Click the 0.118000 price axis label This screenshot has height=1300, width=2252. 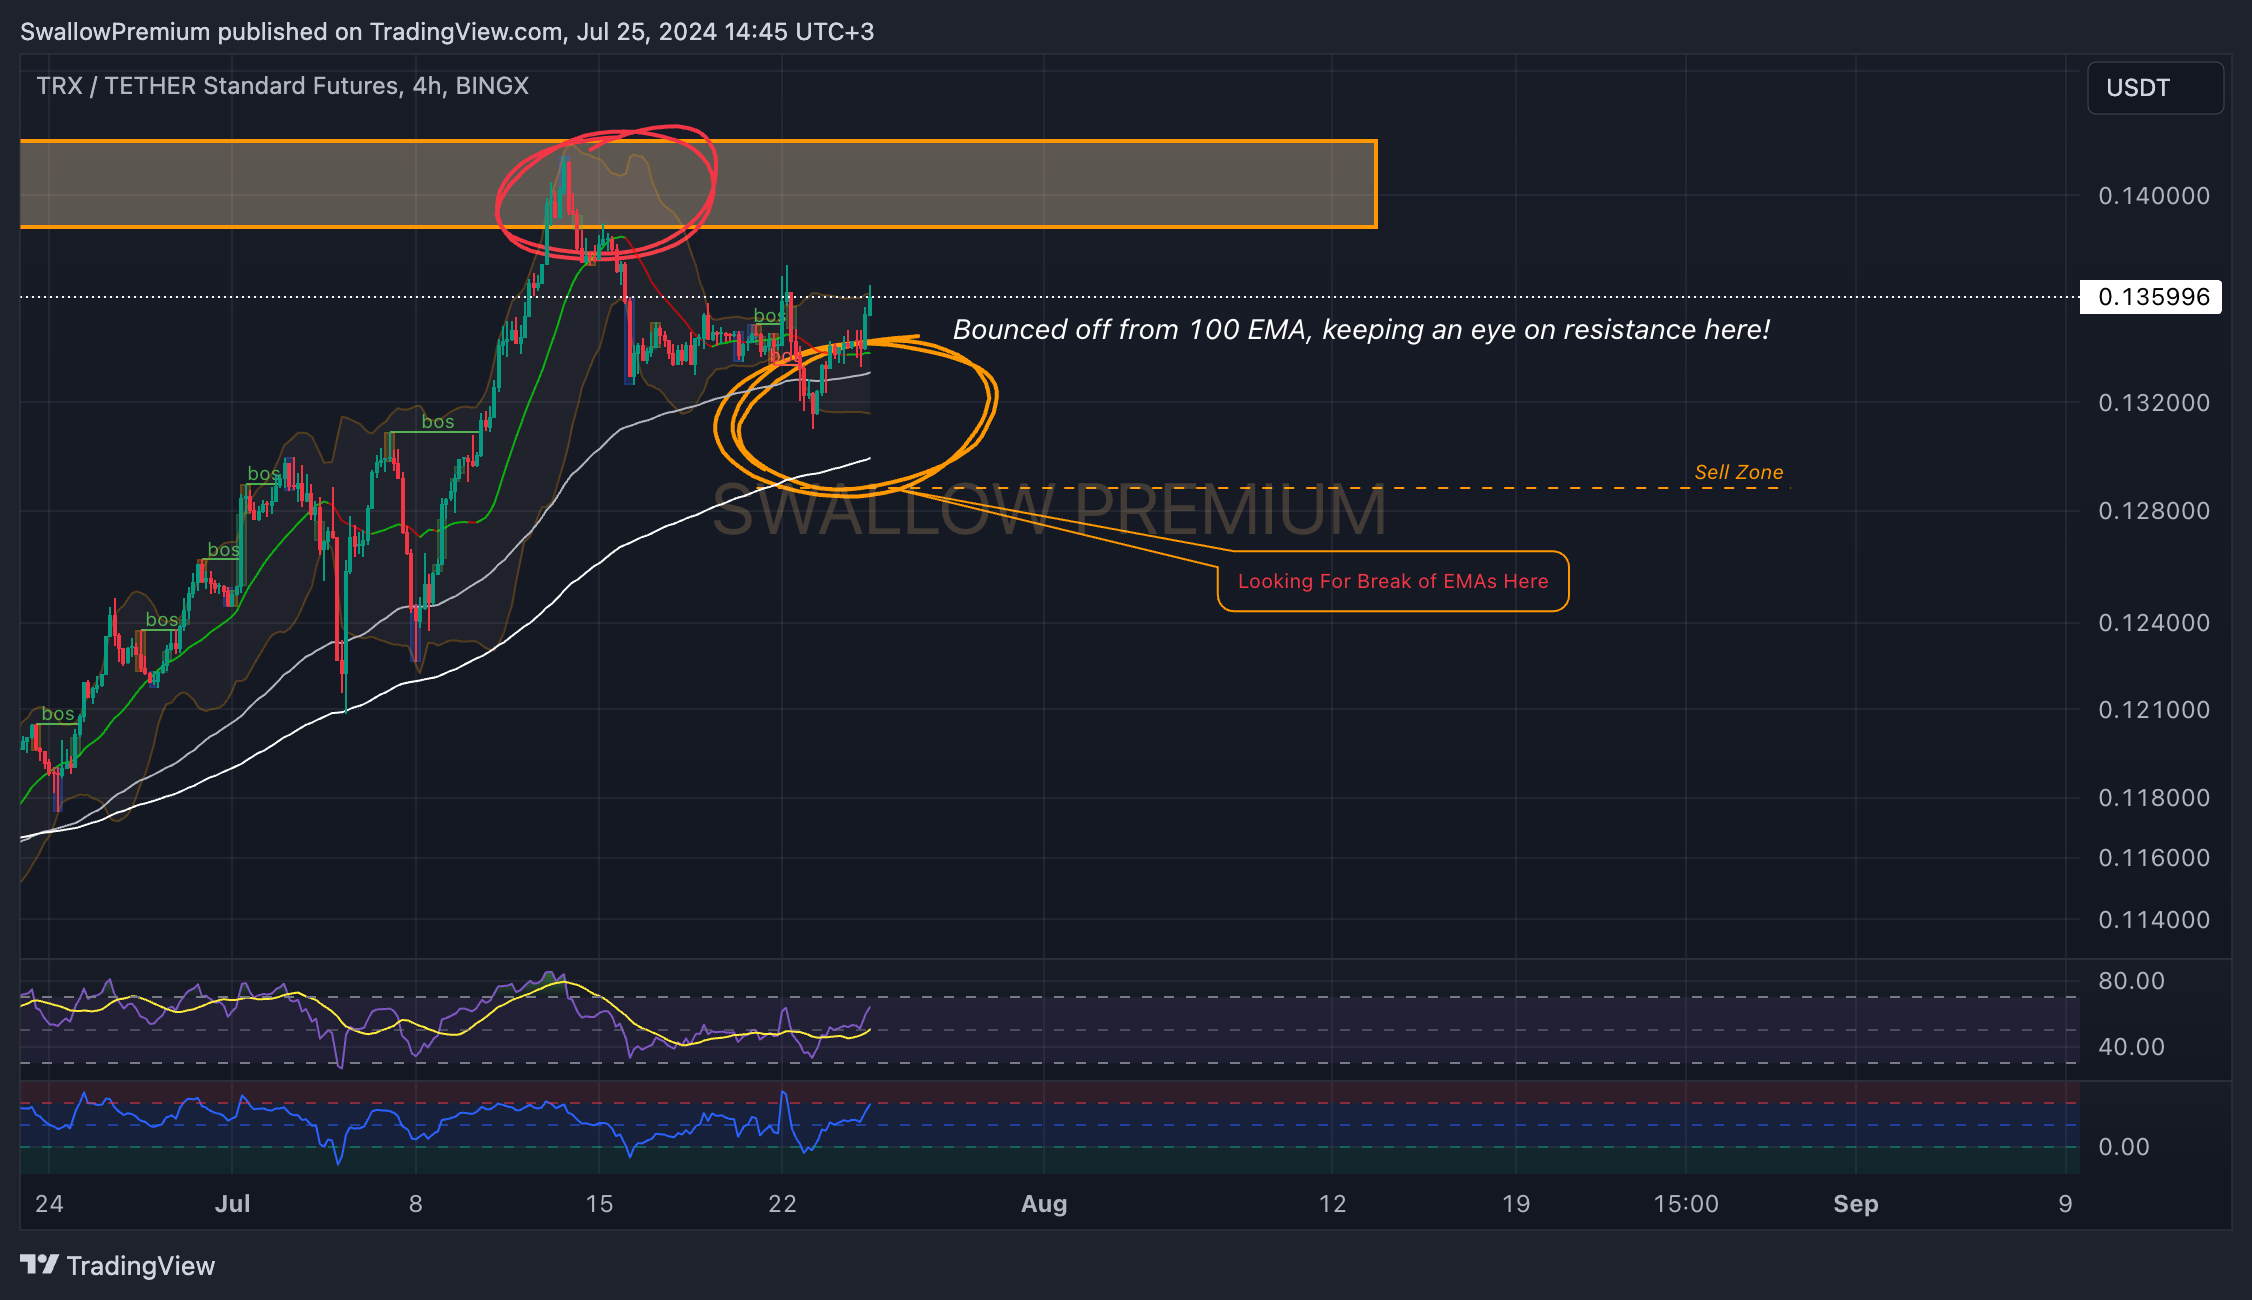coord(2154,798)
